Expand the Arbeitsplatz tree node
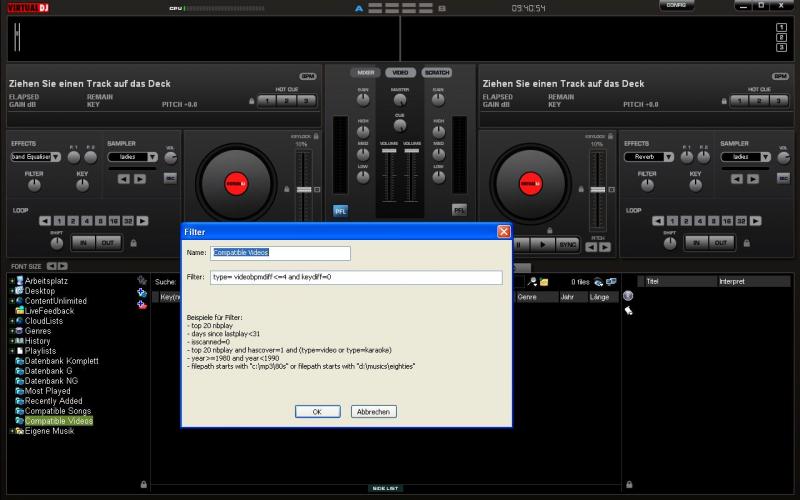This screenshot has height=500, width=800. [12, 281]
